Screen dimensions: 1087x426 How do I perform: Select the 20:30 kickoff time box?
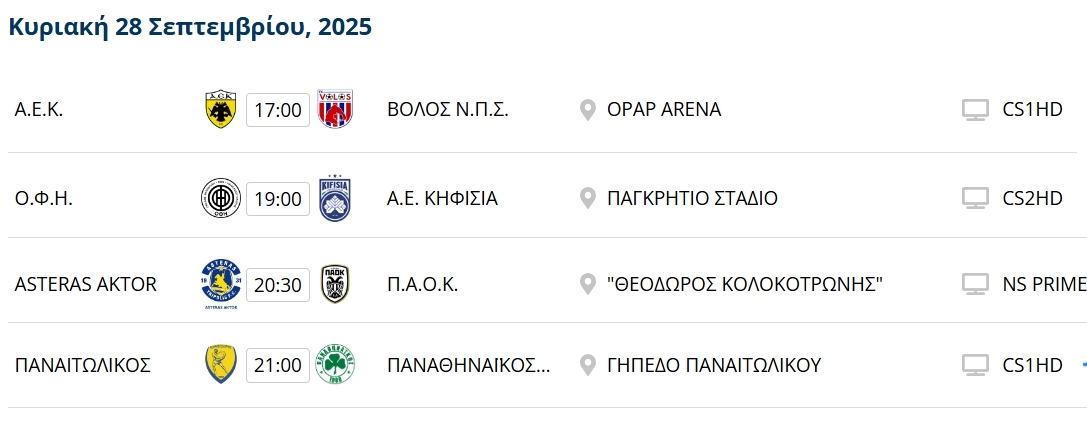click(278, 284)
